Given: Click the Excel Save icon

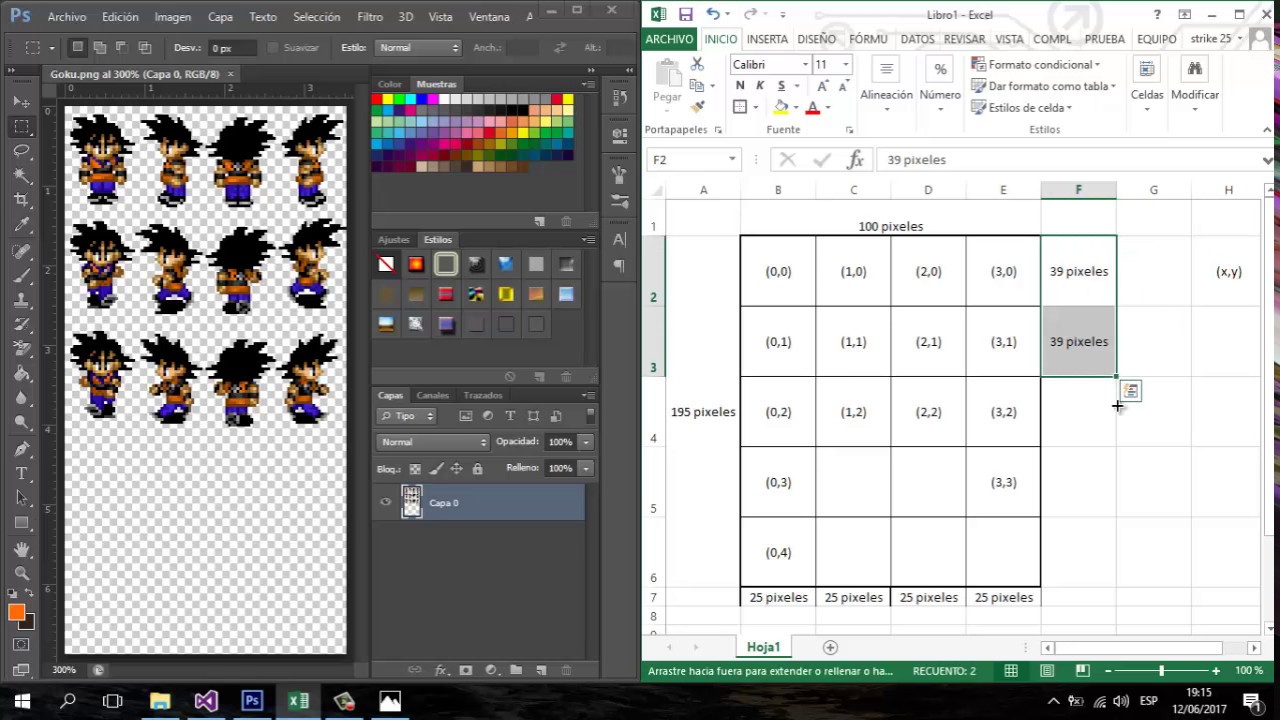Looking at the screenshot, I should pyautogui.click(x=685, y=14).
